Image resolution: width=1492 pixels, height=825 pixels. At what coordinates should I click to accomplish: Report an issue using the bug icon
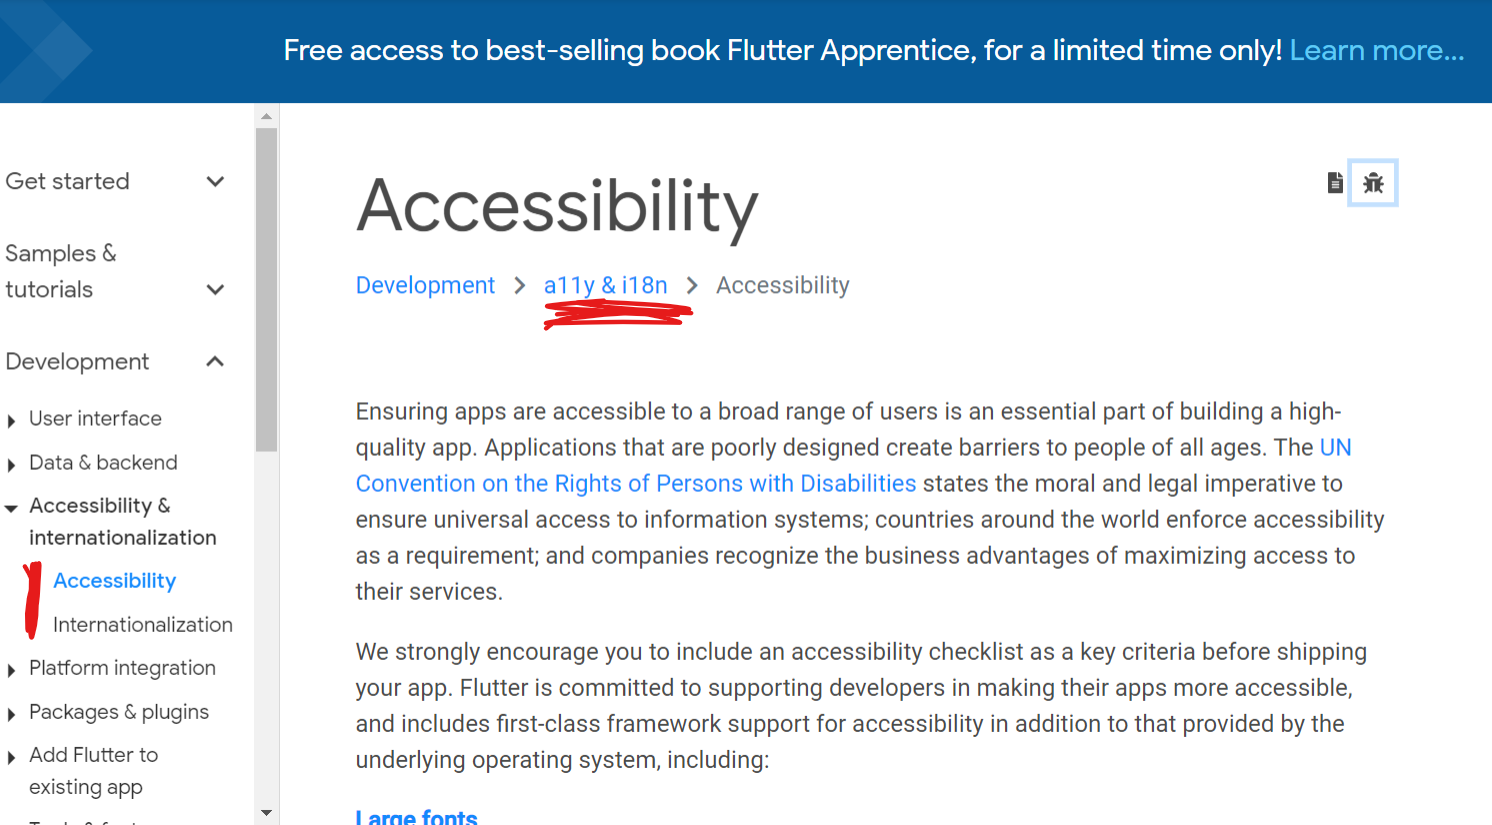pos(1373,182)
